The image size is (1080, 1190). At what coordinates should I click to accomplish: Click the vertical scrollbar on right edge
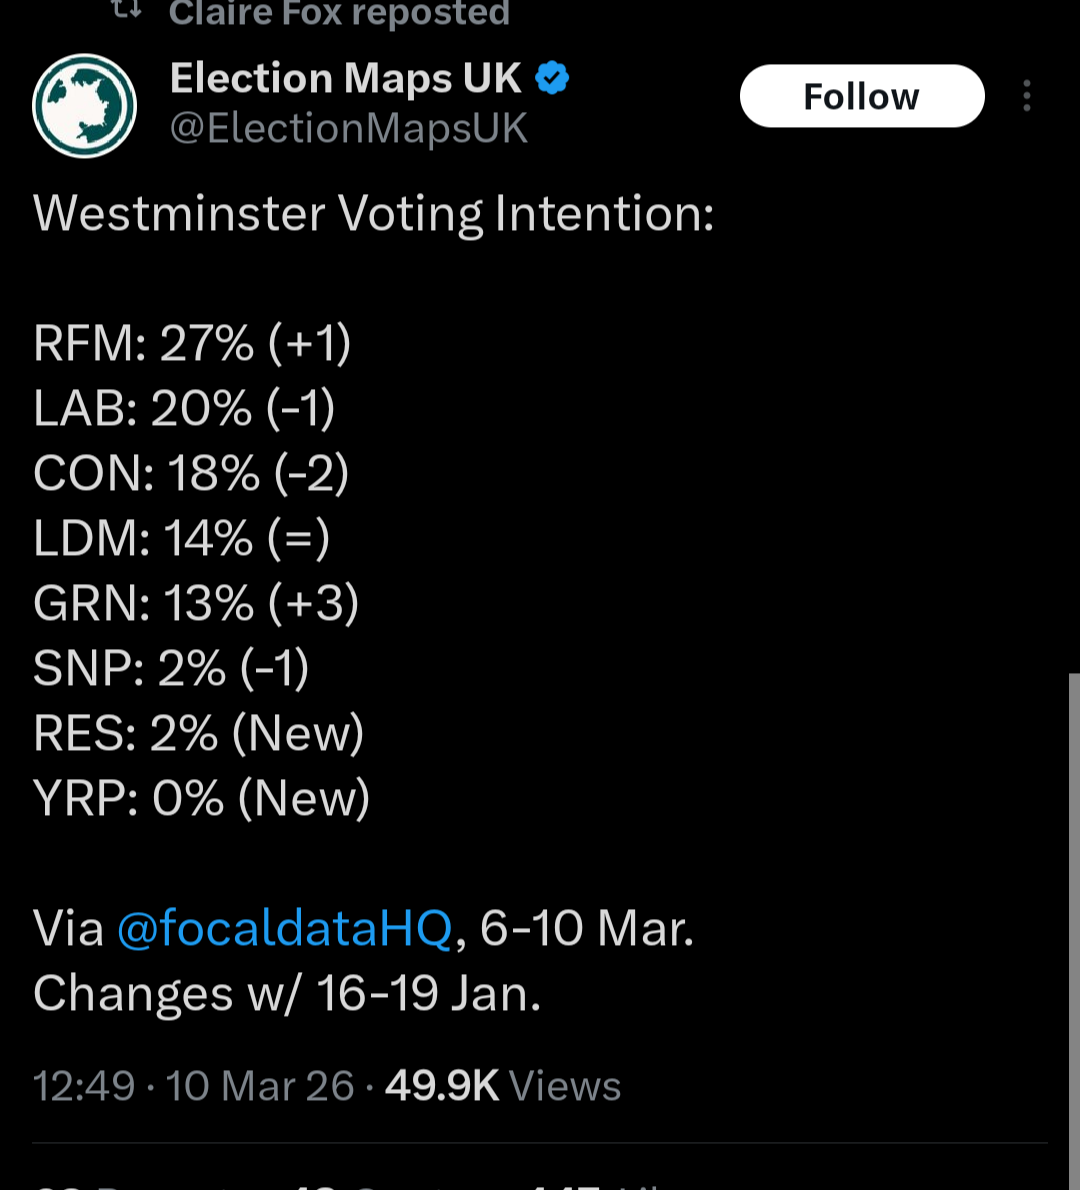1074,900
